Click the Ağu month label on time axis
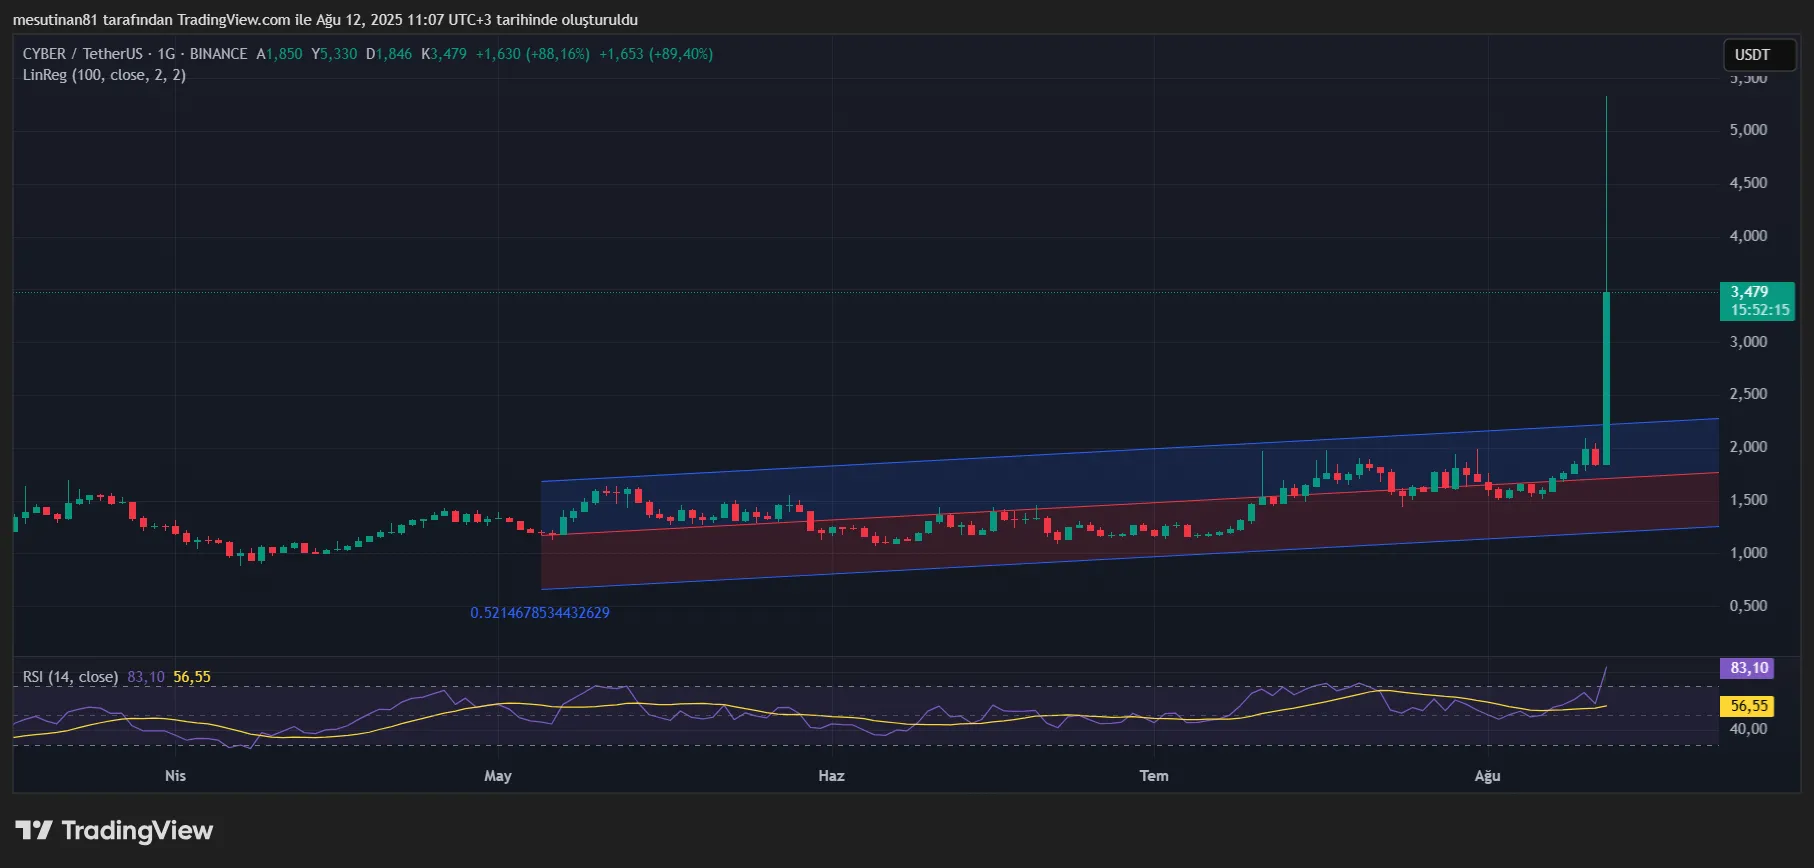The width and height of the screenshot is (1814, 868). click(x=1487, y=776)
